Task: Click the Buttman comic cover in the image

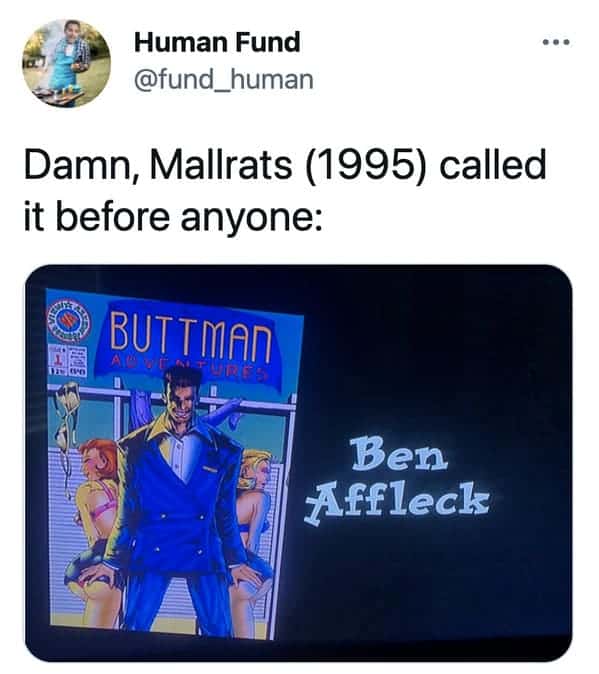Action: pyautogui.click(x=172, y=464)
